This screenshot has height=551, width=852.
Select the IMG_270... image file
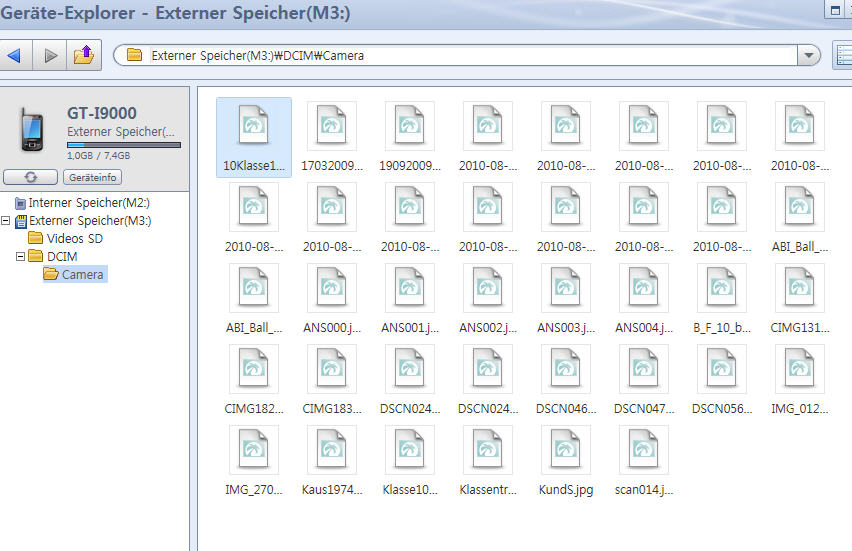coord(254,461)
